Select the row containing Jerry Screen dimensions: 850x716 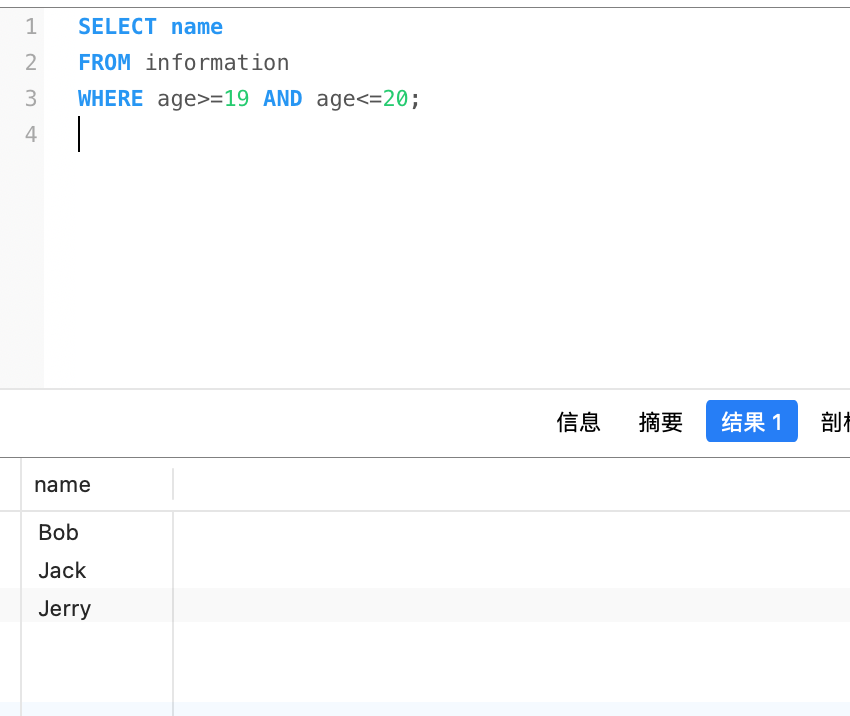(64, 608)
